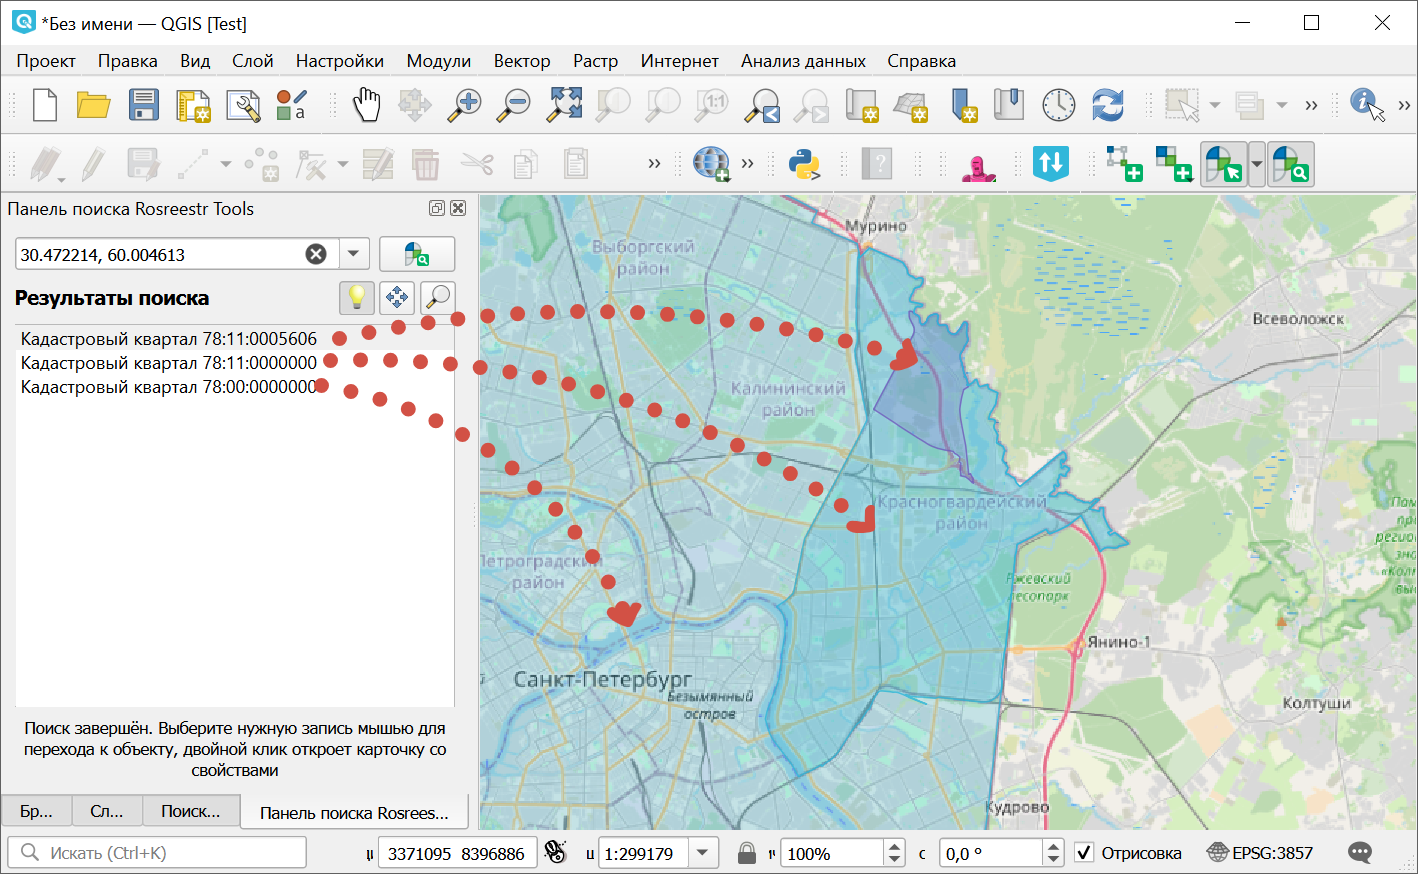This screenshot has width=1418, height=874.
Task: Run Rosreestr search button beside coordinates
Action: (x=417, y=254)
